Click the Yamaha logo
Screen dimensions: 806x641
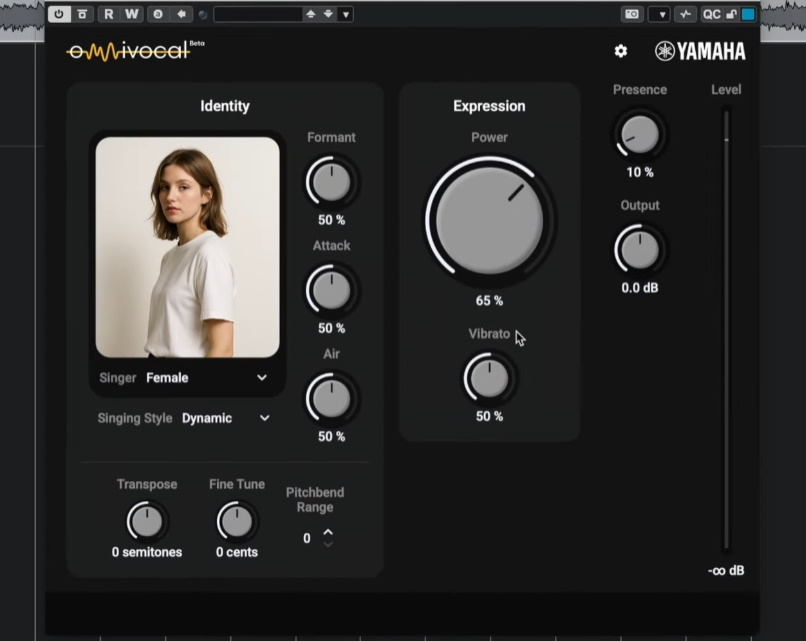pyautogui.click(x=700, y=51)
